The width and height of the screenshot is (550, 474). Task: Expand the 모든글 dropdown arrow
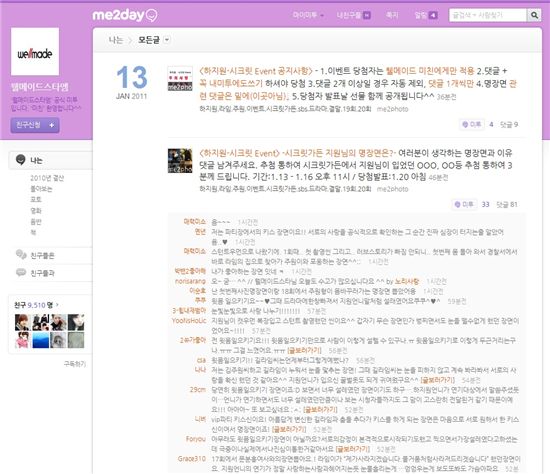167,40
